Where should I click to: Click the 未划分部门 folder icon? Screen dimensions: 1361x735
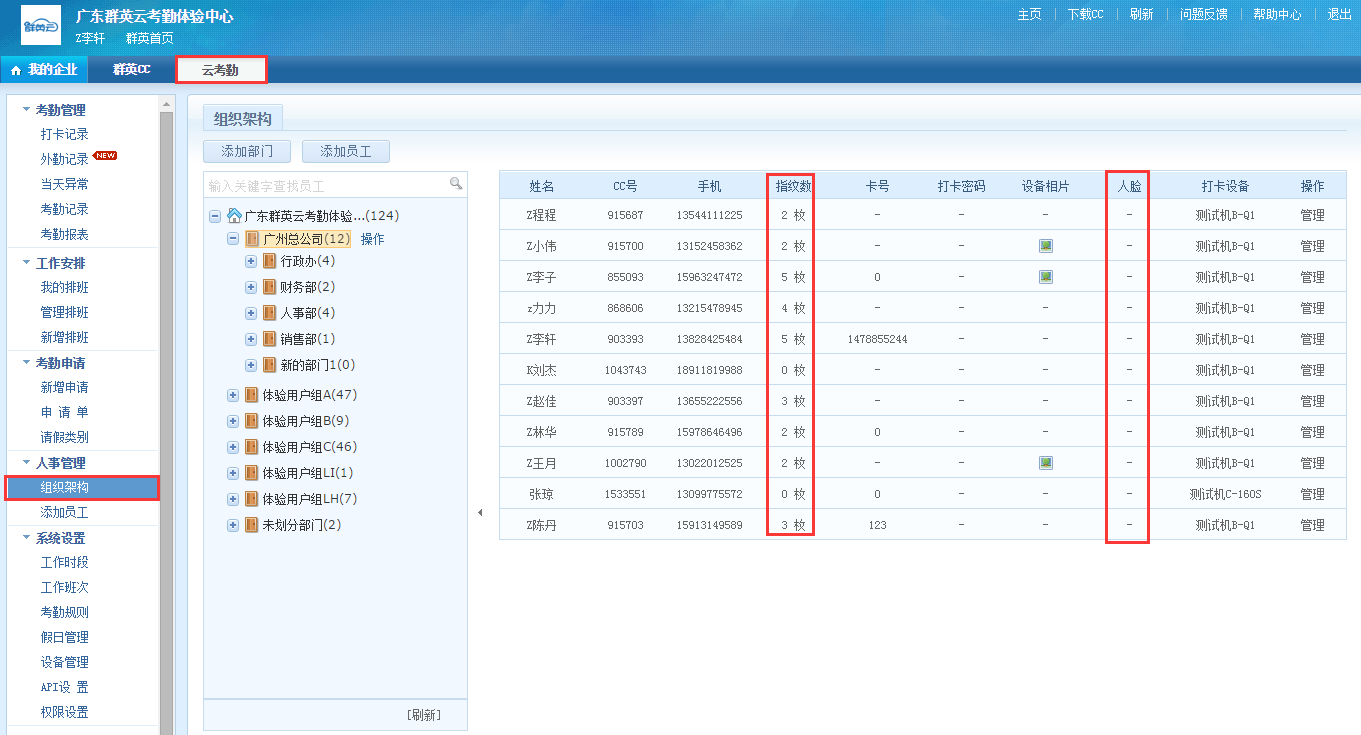(252, 525)
